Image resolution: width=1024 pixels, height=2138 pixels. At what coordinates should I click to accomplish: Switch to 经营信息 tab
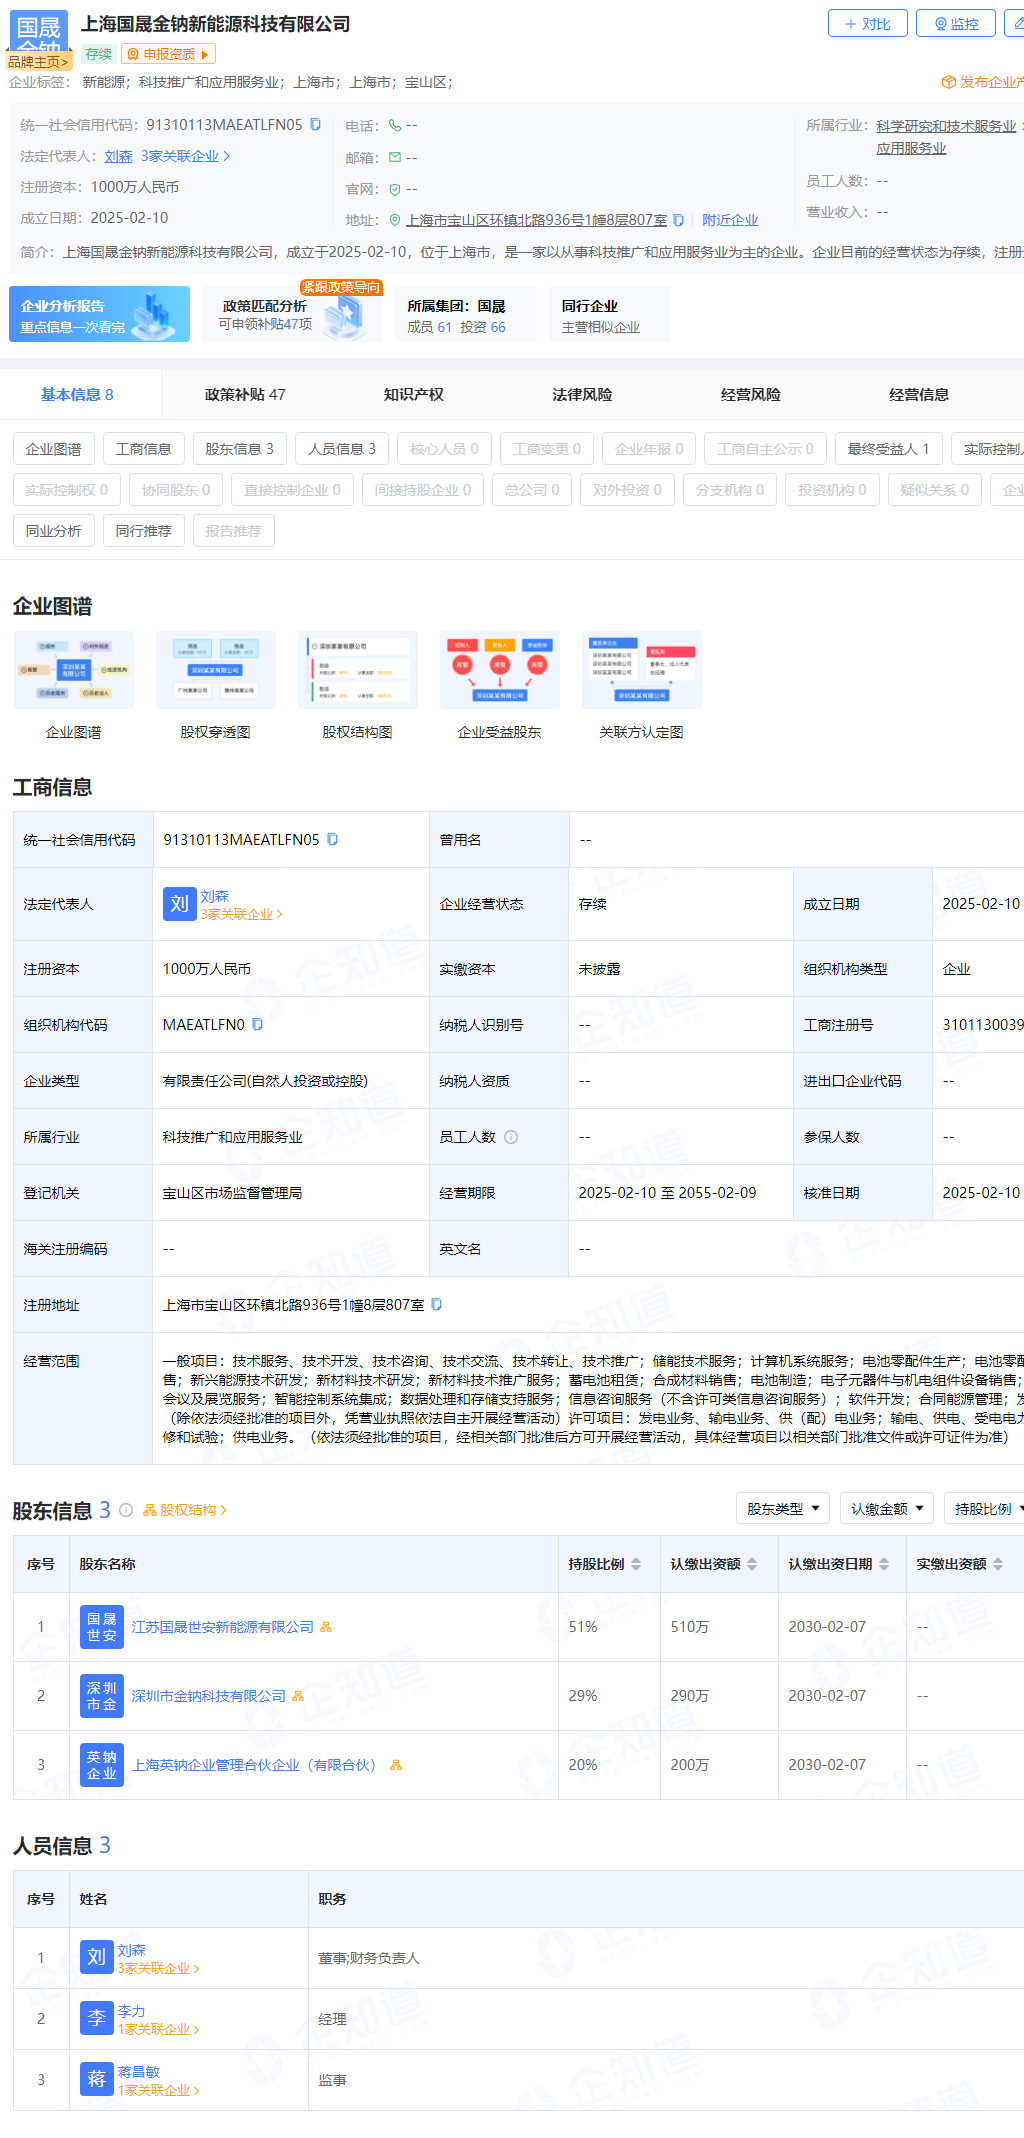(919, 394)
